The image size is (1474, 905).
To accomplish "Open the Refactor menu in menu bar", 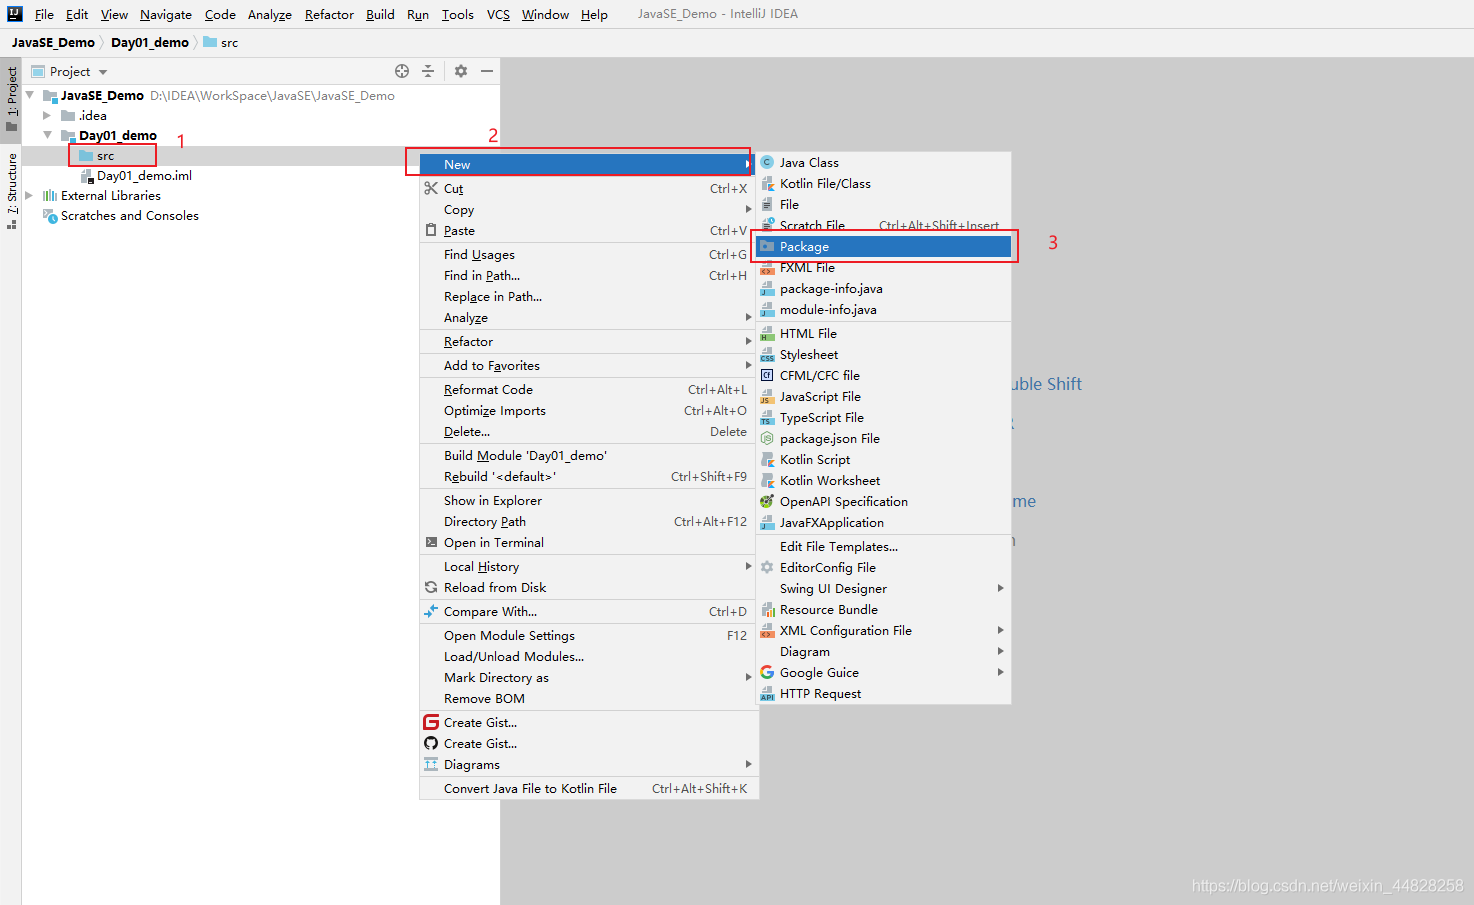I will coord(329,14).
